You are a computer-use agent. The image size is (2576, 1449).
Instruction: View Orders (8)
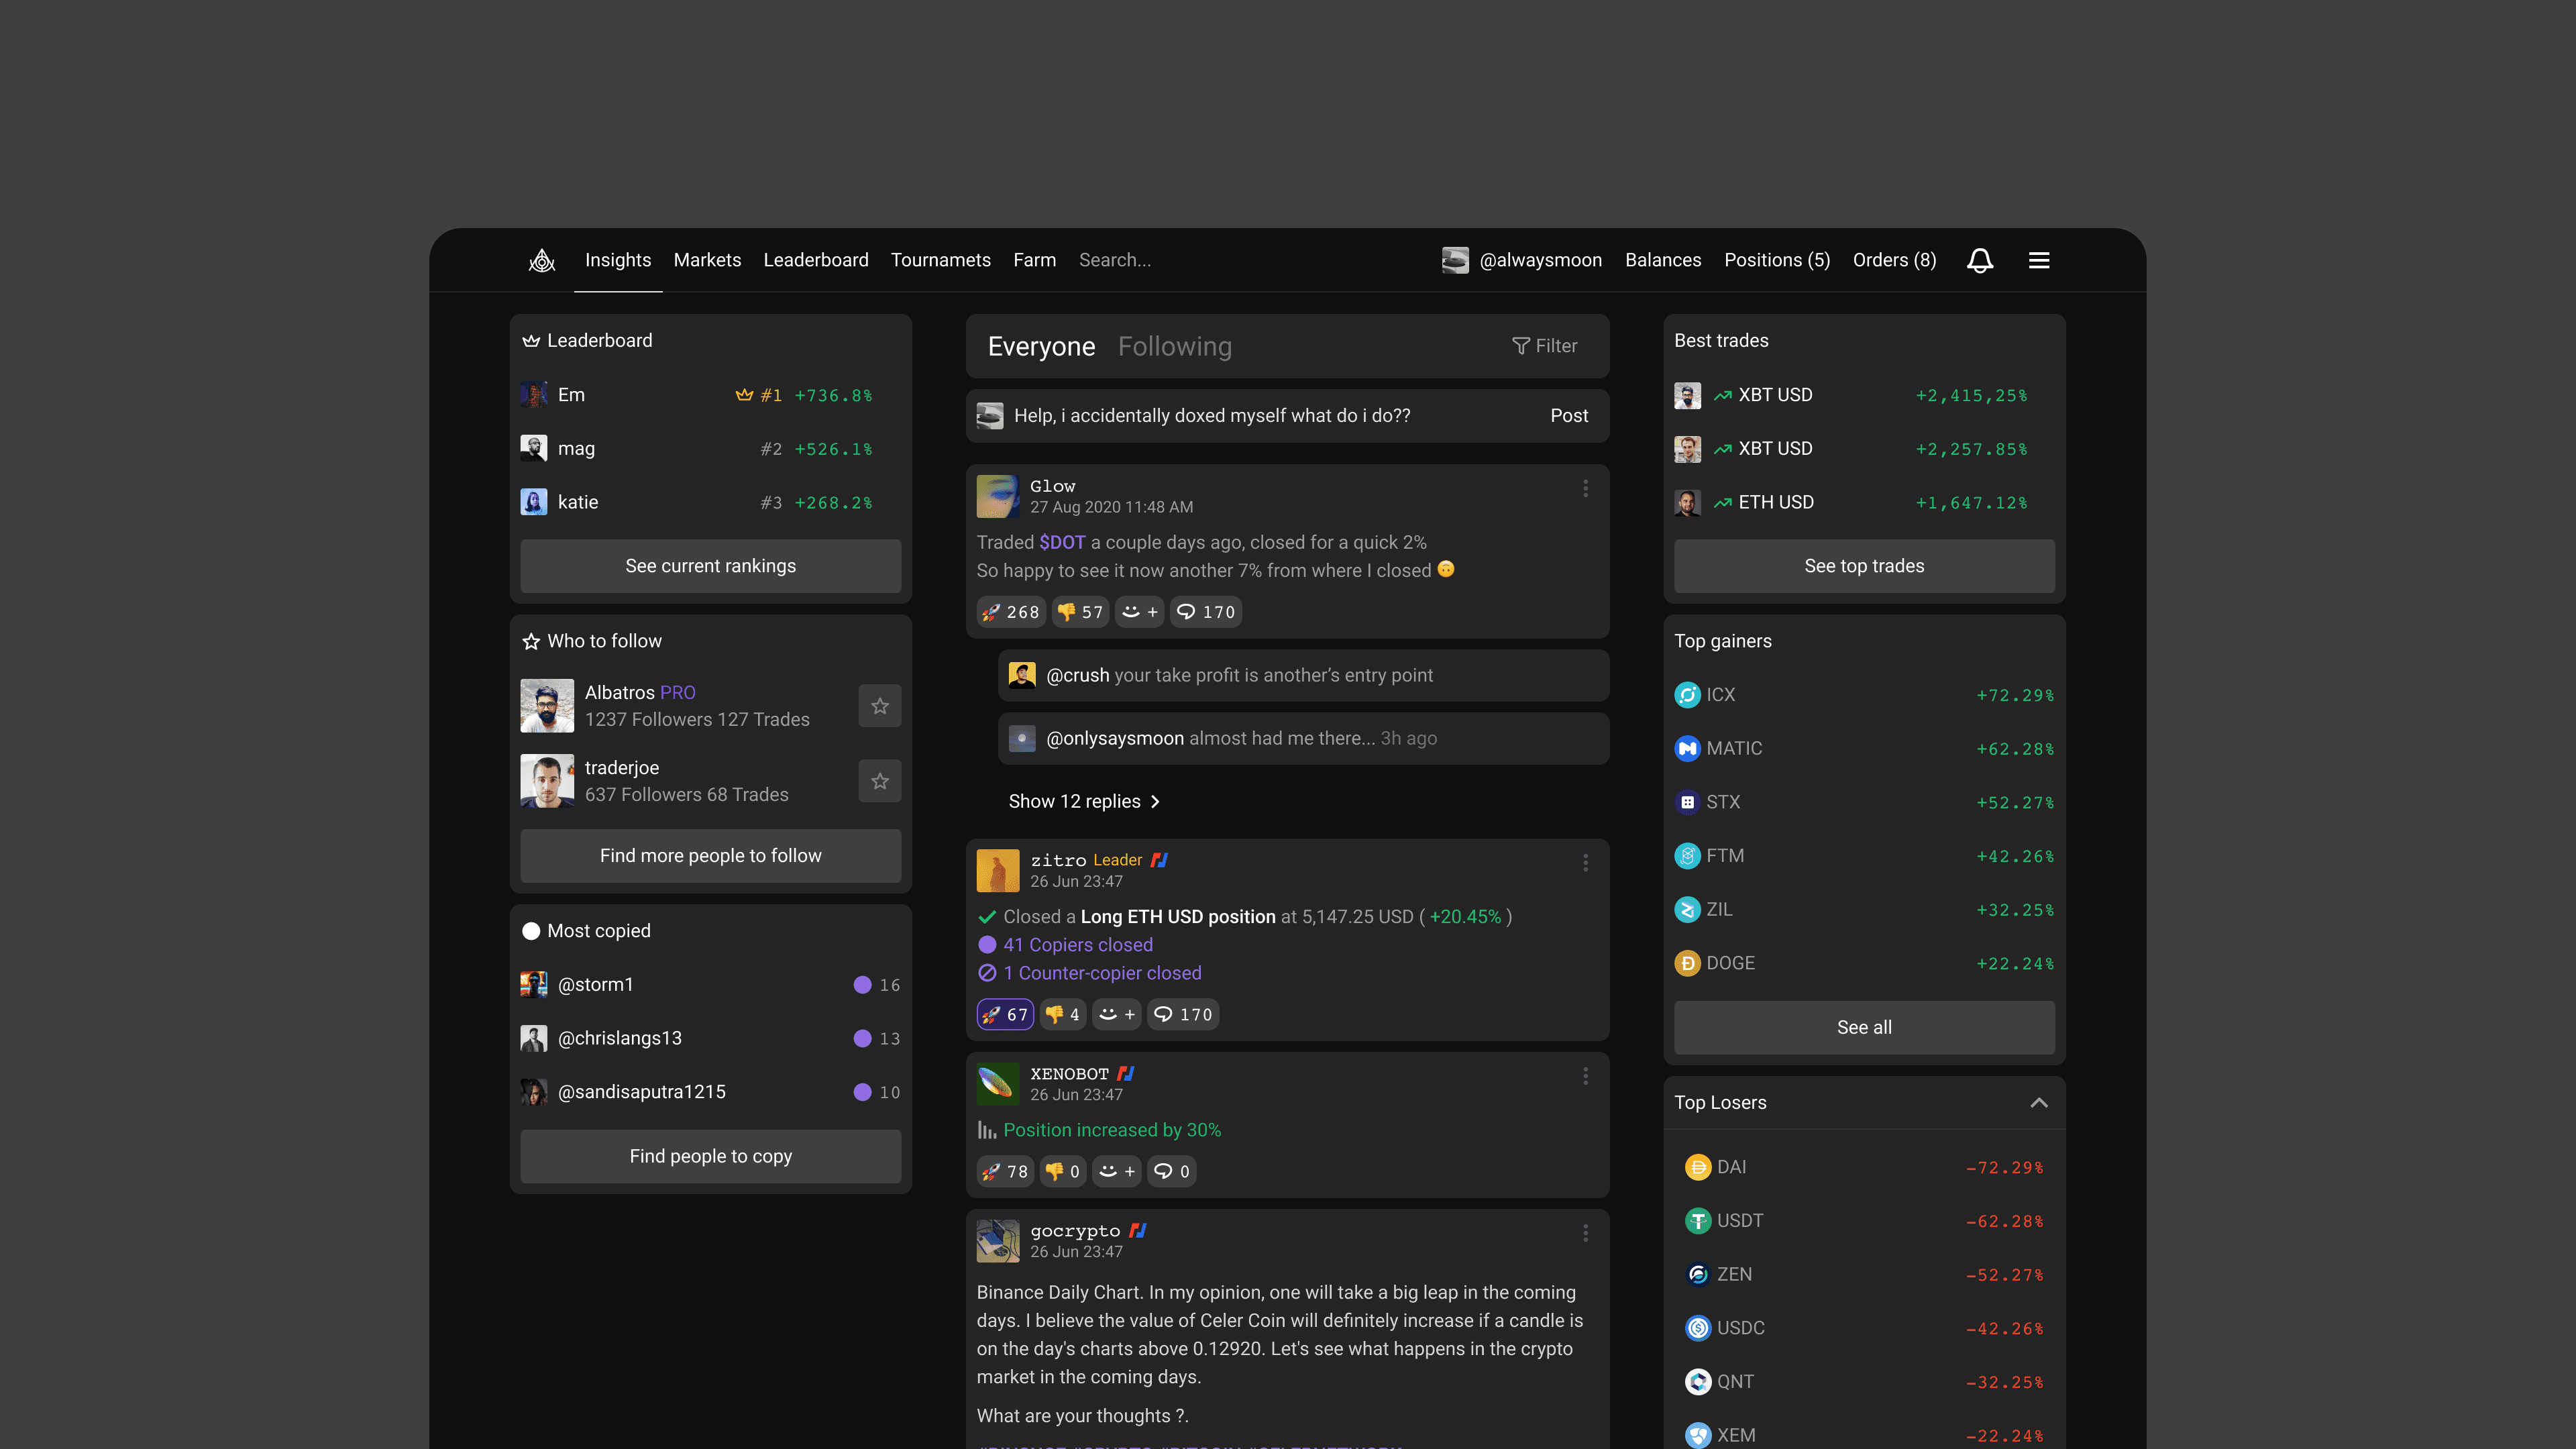pyautogui.click(x=1894, y=261)
